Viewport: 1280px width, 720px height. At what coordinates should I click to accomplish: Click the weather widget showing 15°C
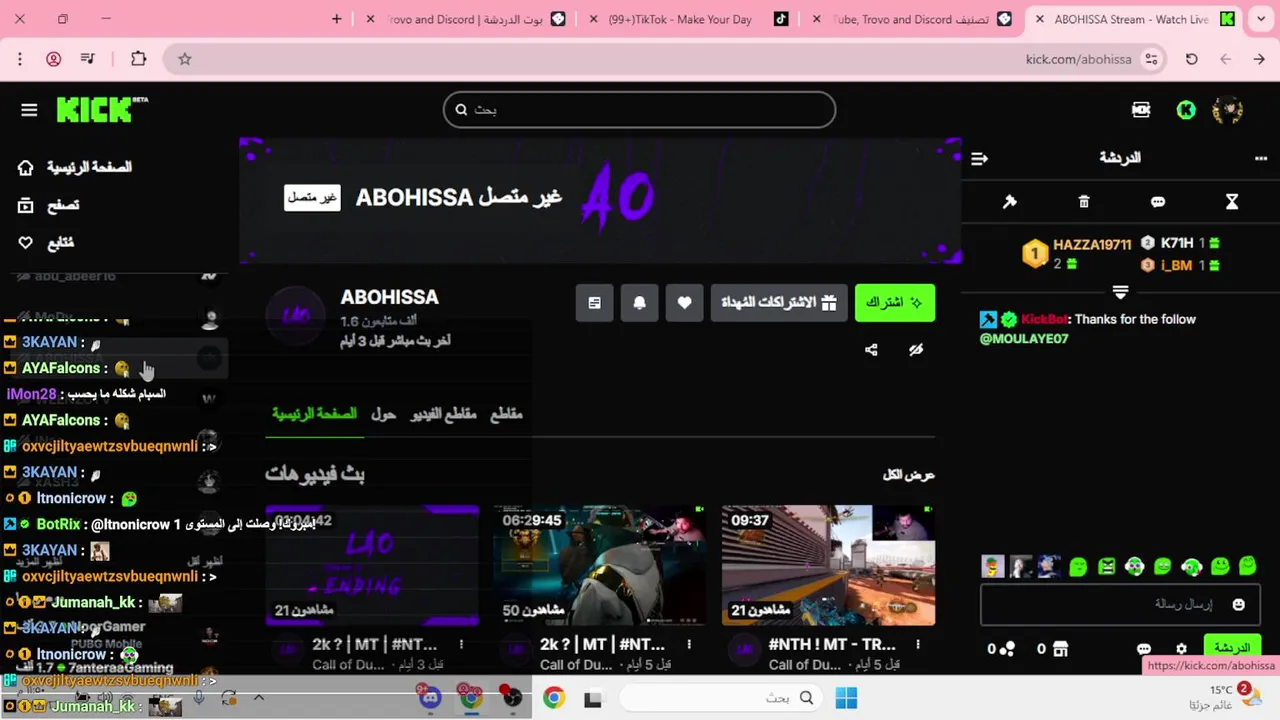coord(1222,697)
